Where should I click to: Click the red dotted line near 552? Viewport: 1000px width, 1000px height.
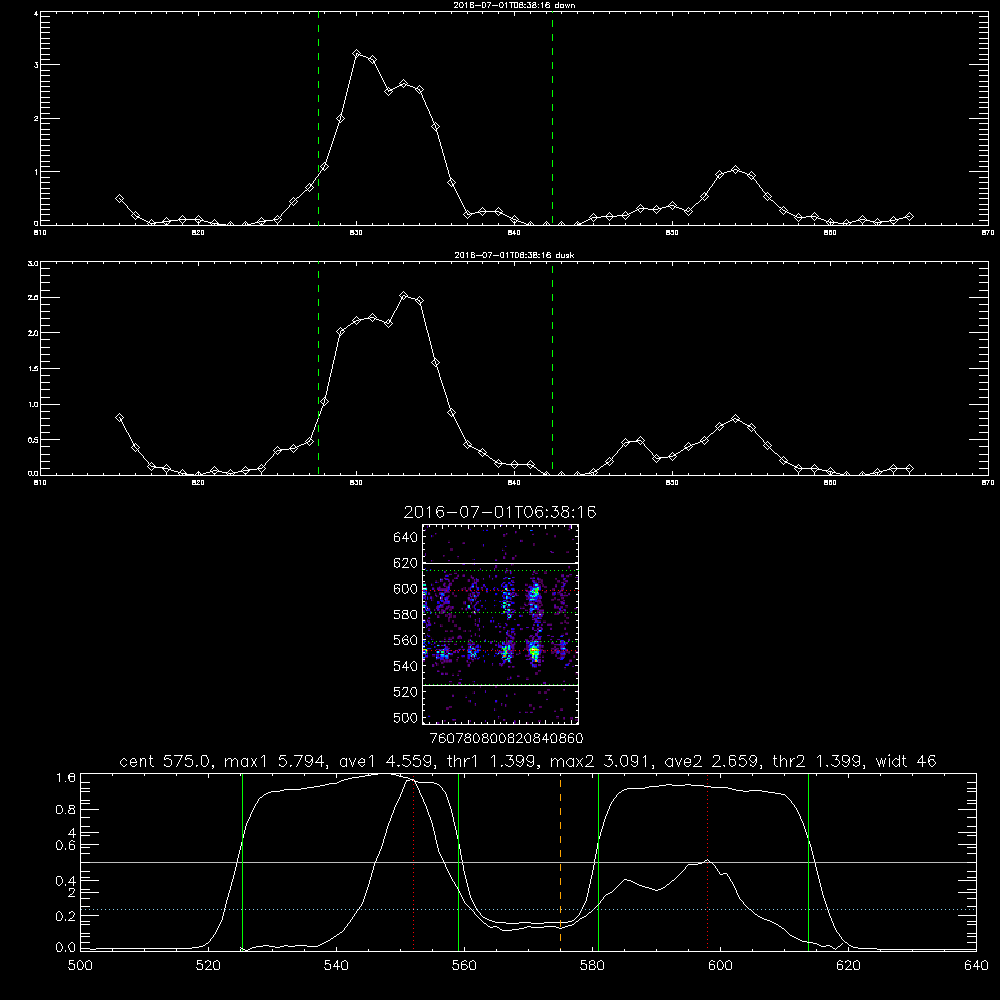pos(414,861)
